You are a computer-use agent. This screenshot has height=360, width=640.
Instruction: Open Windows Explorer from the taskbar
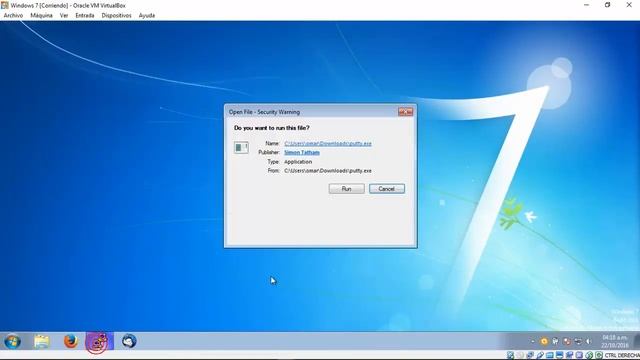(42, 341)
